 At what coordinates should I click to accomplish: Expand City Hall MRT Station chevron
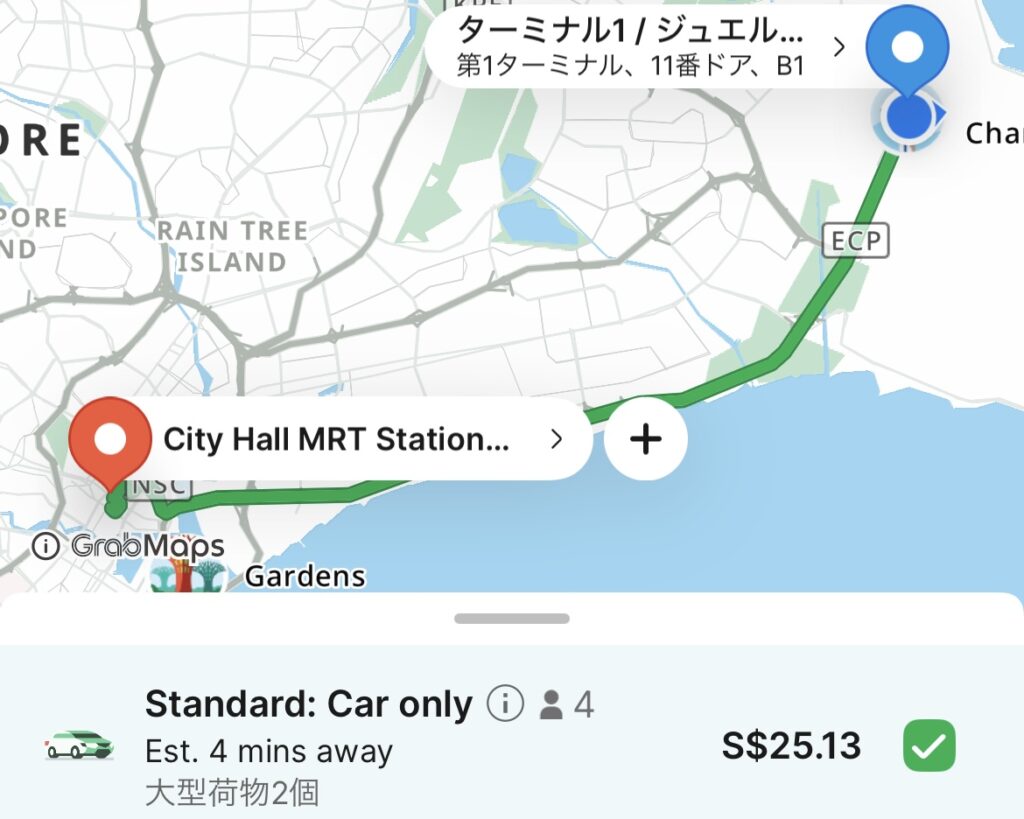tap(556, 439)
